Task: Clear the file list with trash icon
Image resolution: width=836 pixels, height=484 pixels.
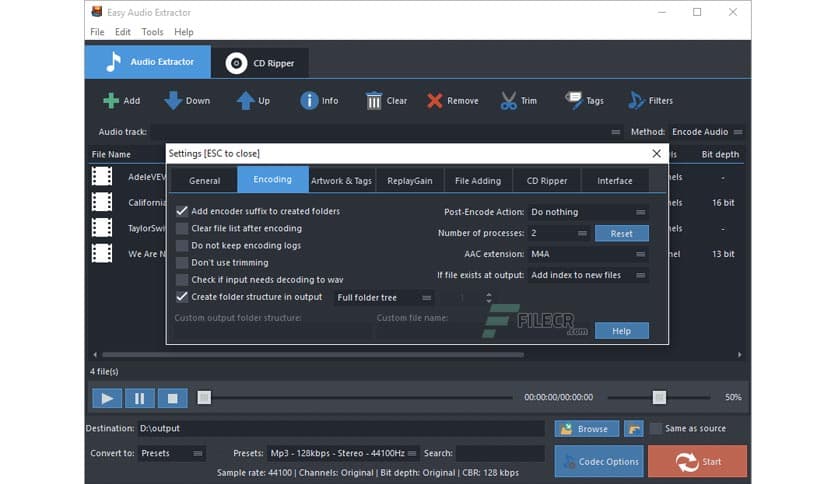Action: [x=374, y=100]
